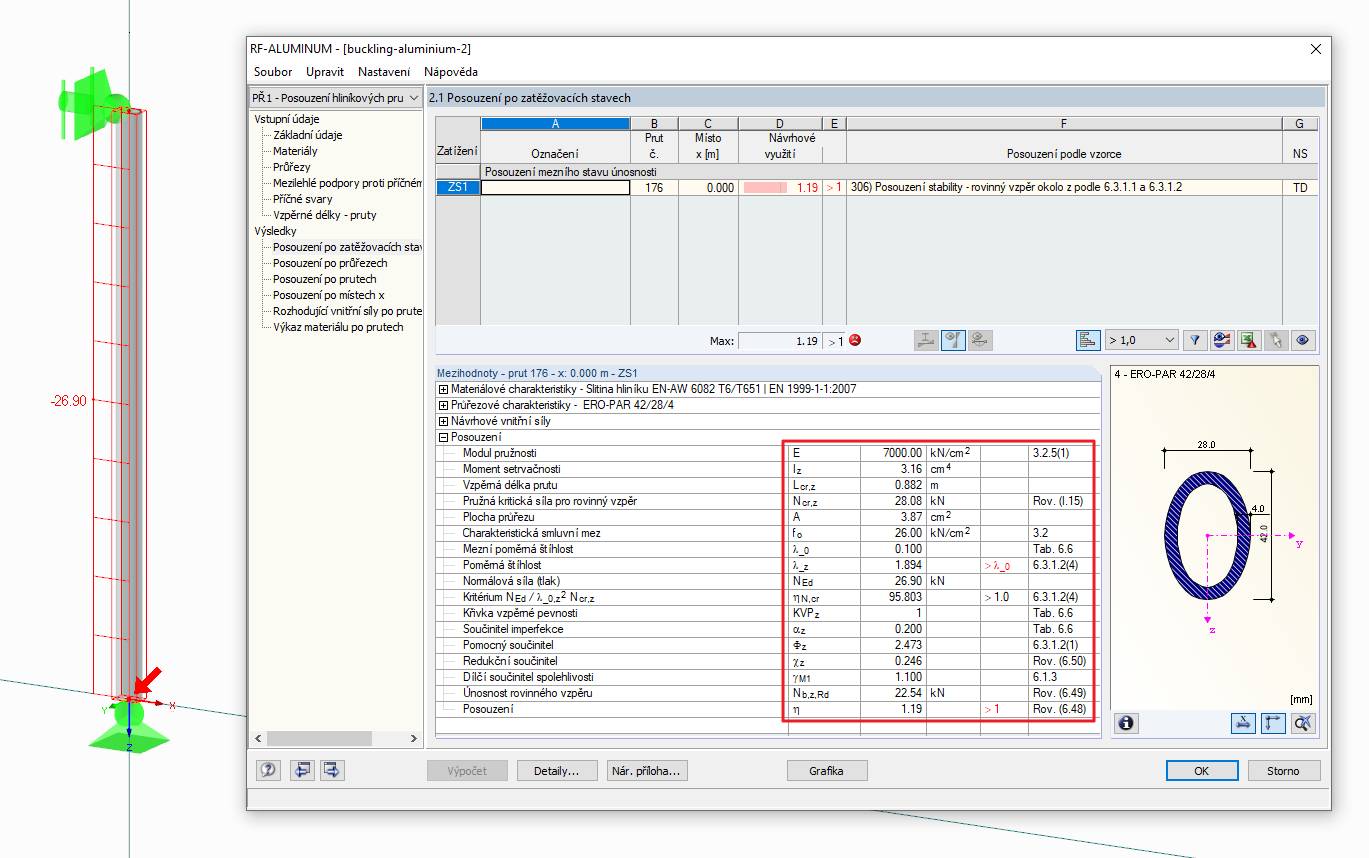Click the colored relation scale icon
Viewport: 1369px width, 858px height.
(1221, 340)
